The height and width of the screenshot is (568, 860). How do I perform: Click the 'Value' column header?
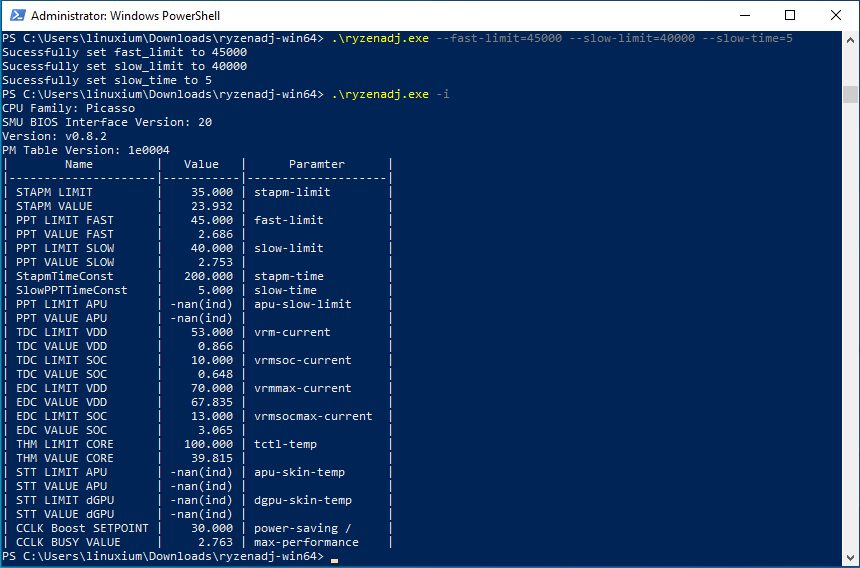(x=201, y=164)
